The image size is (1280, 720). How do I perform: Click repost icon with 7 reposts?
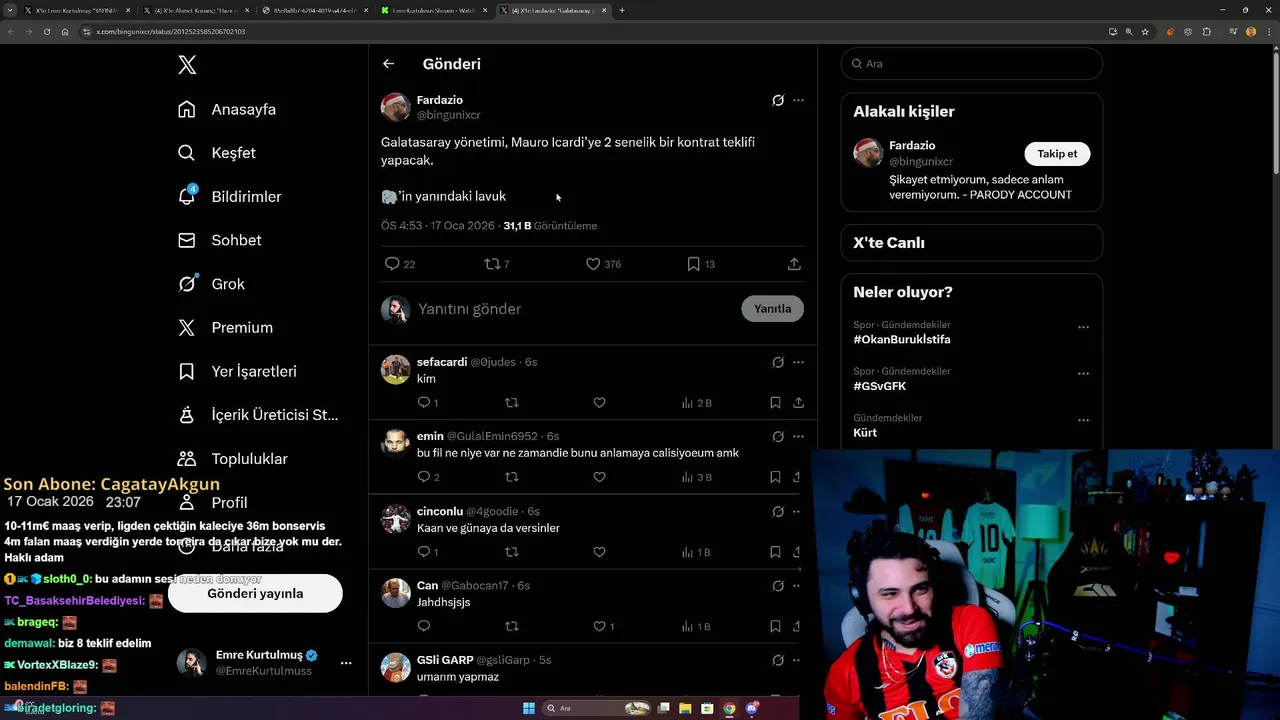[492, 264]
